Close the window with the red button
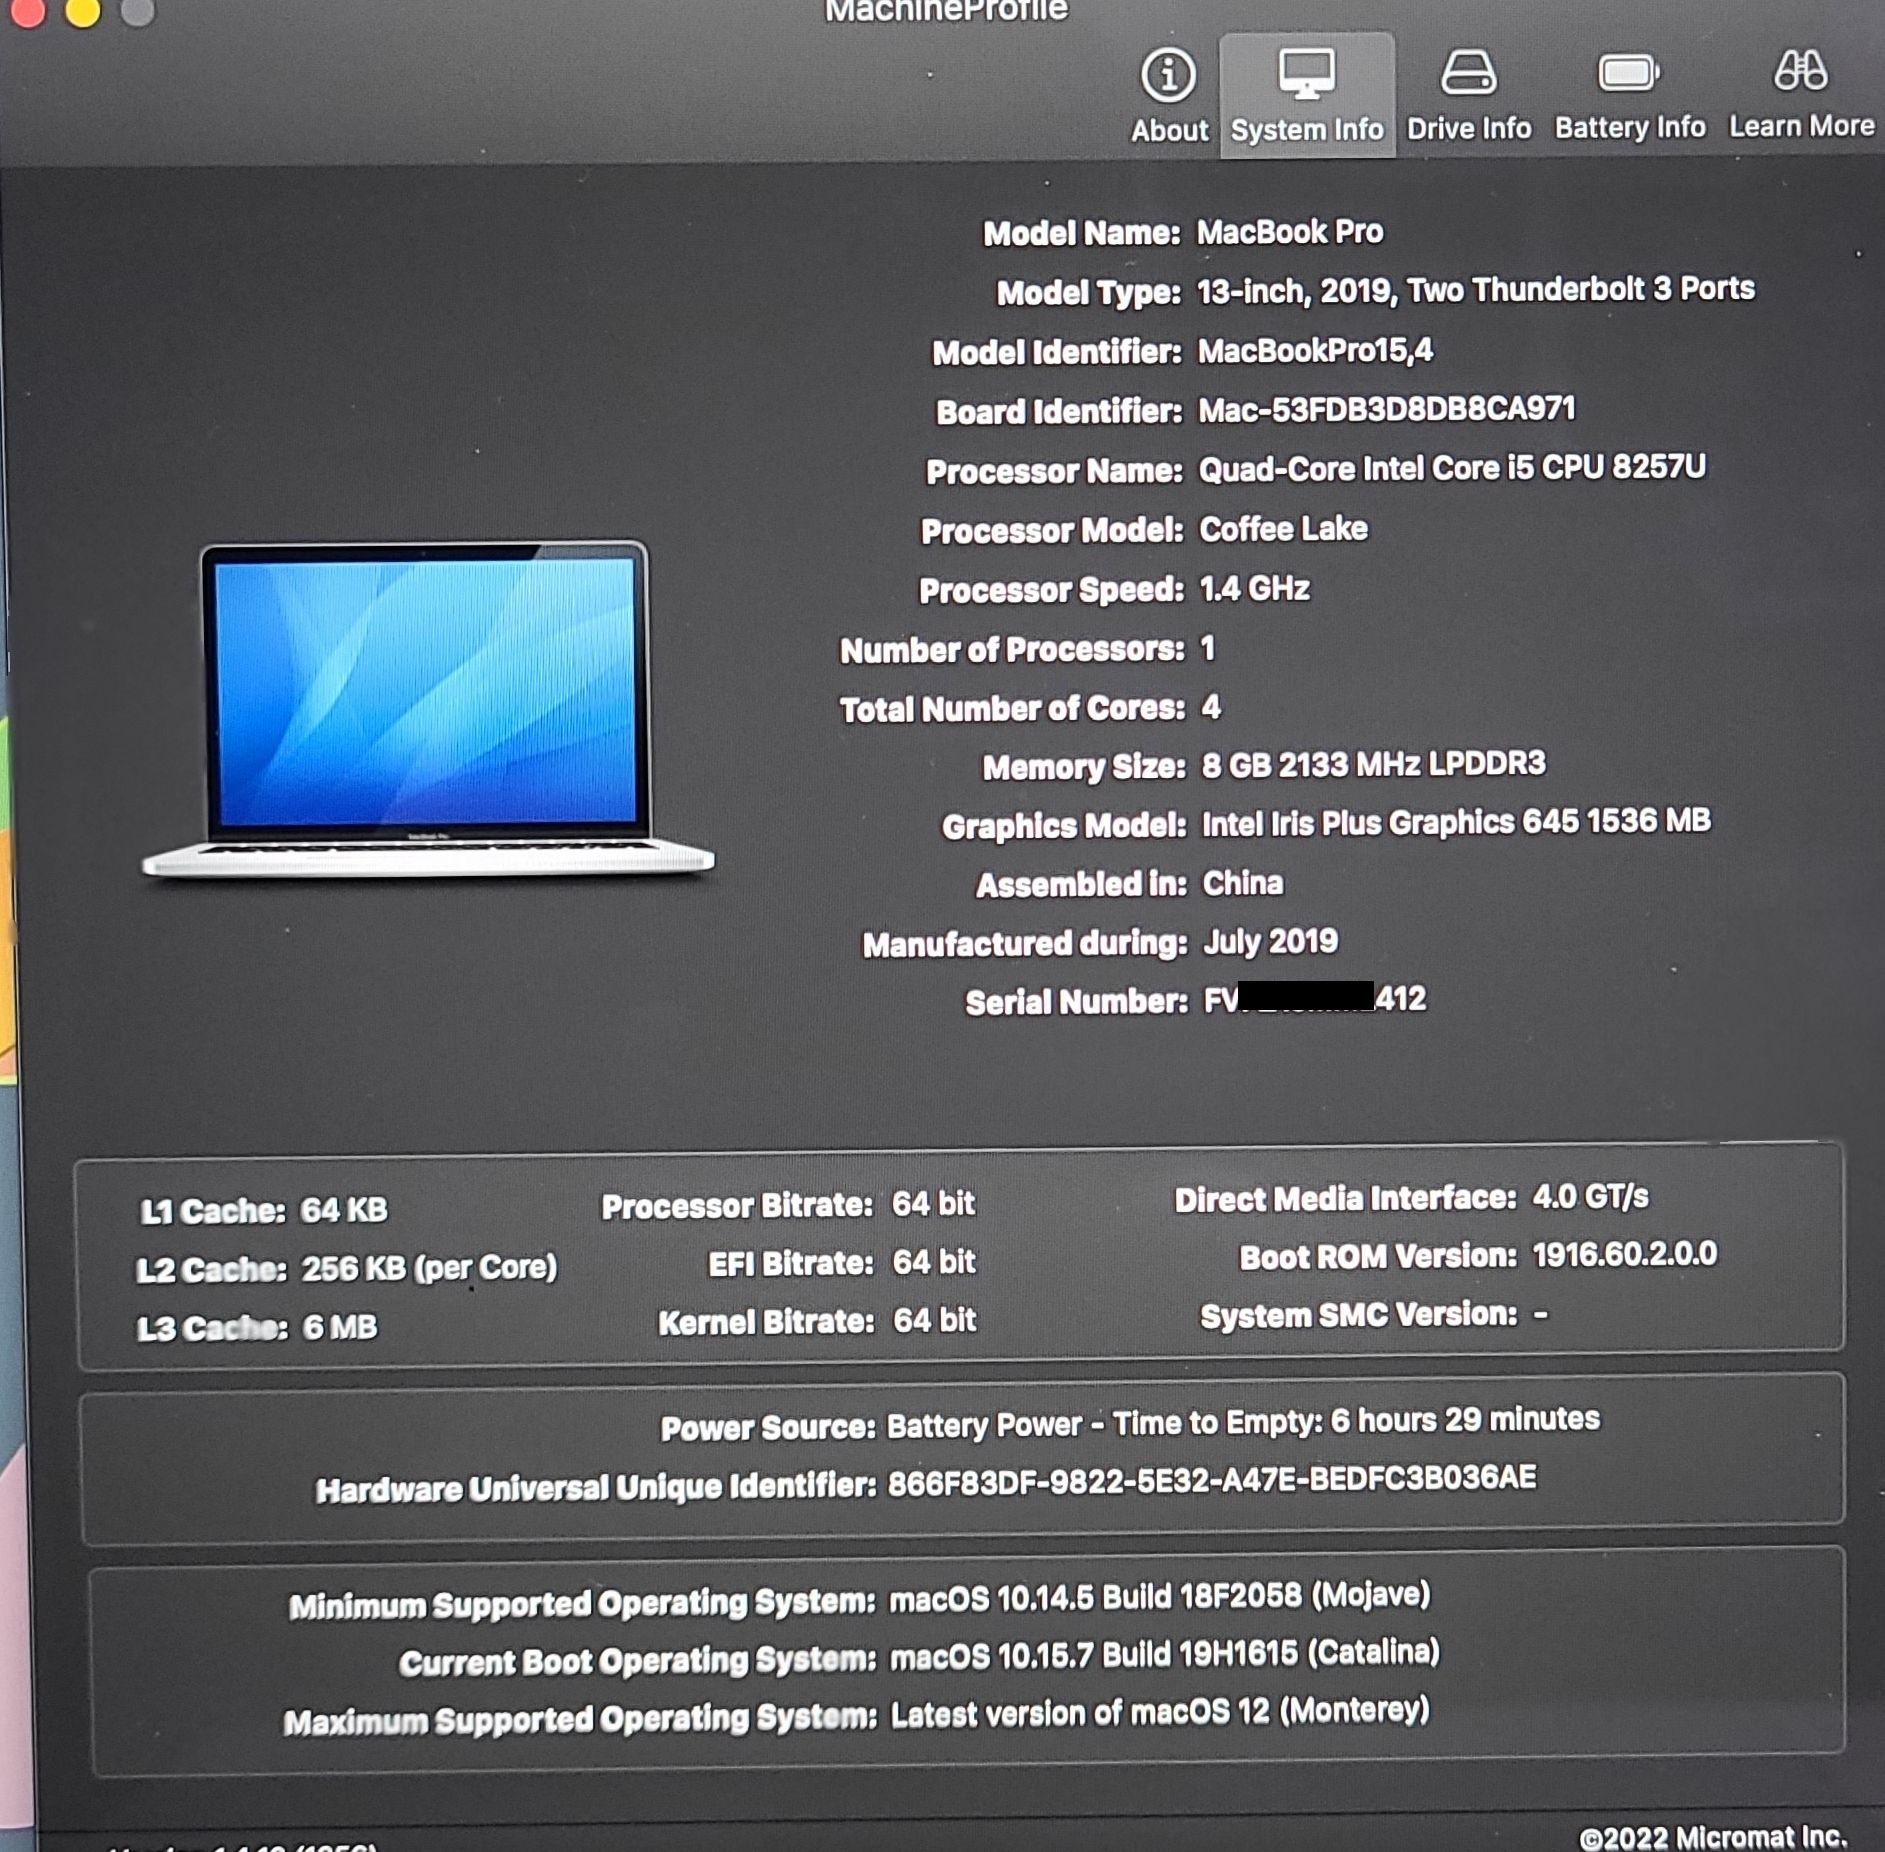 [x=27, y=10]
